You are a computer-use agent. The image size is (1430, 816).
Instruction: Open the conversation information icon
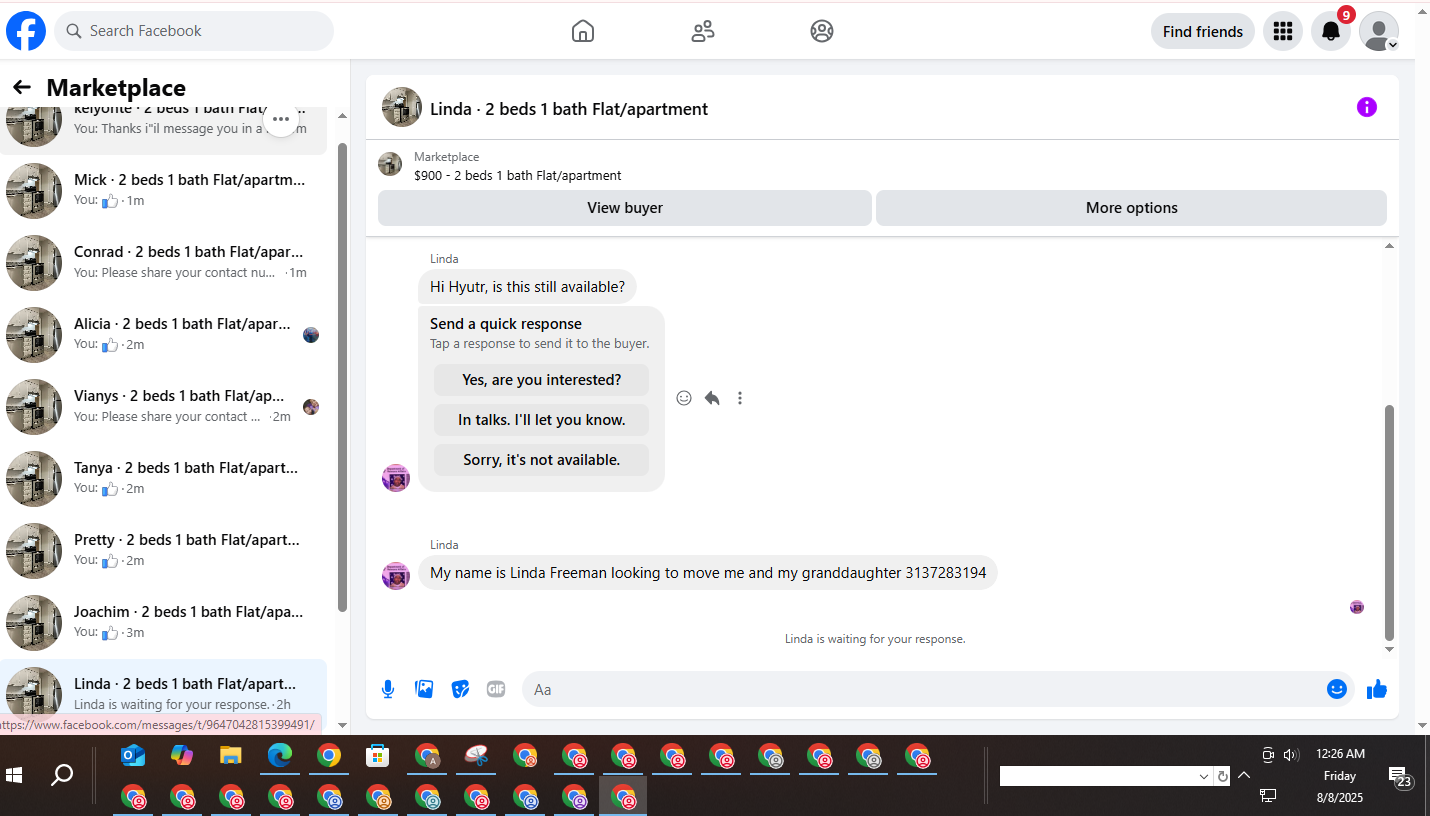[x=1367, y=107]
